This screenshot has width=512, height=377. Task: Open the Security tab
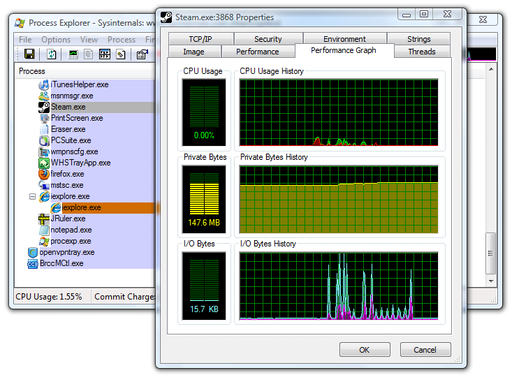(x=268, y=39)
